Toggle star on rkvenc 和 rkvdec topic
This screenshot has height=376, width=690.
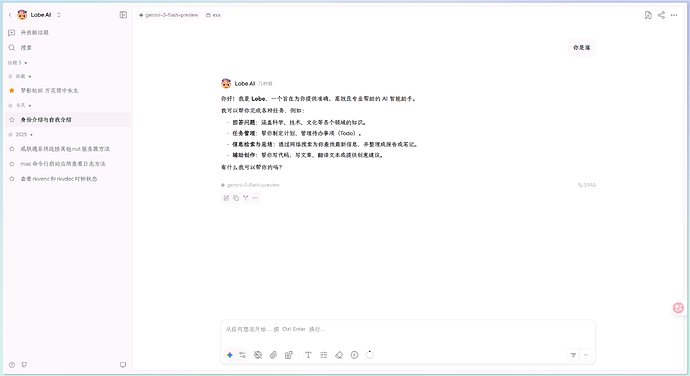tap(12, 179)
